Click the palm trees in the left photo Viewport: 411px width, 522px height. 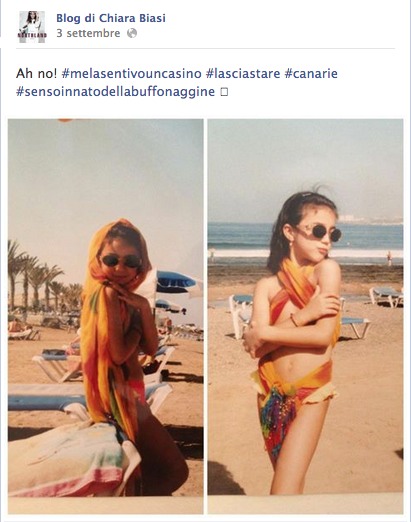point(40,273)
